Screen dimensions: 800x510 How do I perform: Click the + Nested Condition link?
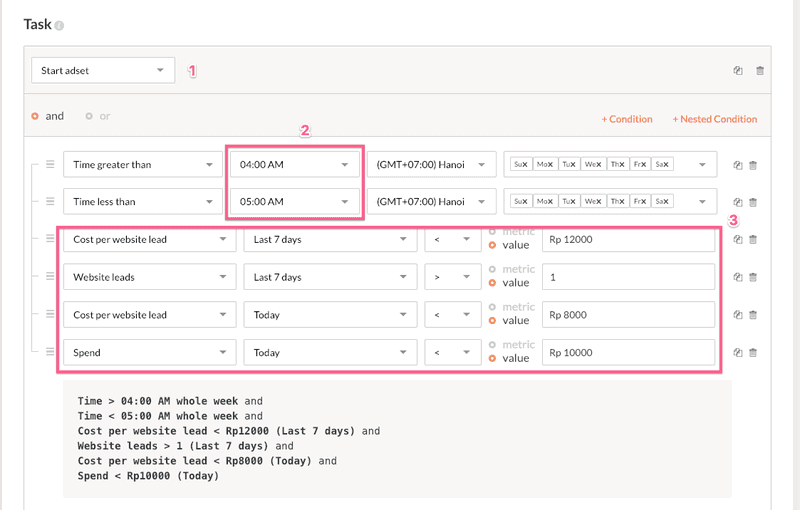click(714, 119)
